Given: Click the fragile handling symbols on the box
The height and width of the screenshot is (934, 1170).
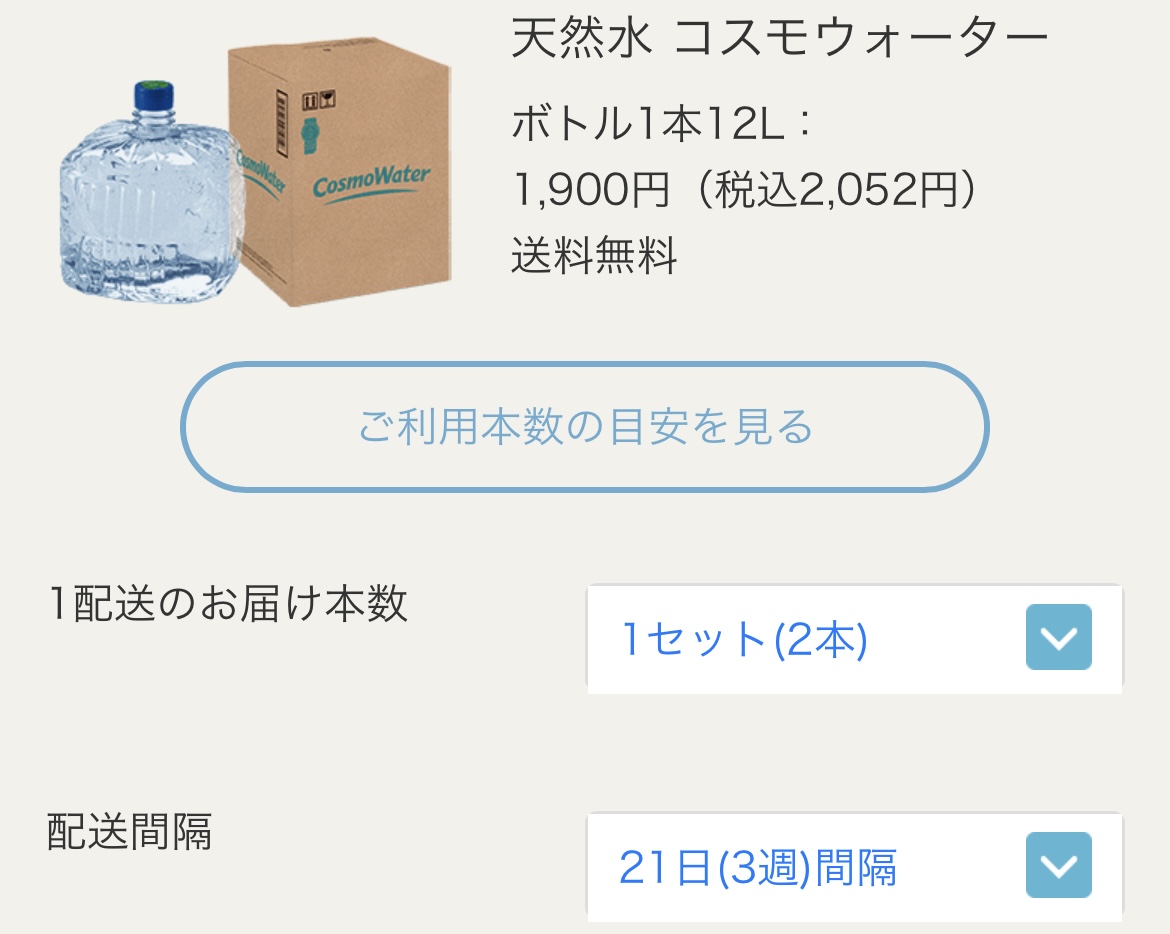Looking at the screenshot, I should [x=319, y=100].
